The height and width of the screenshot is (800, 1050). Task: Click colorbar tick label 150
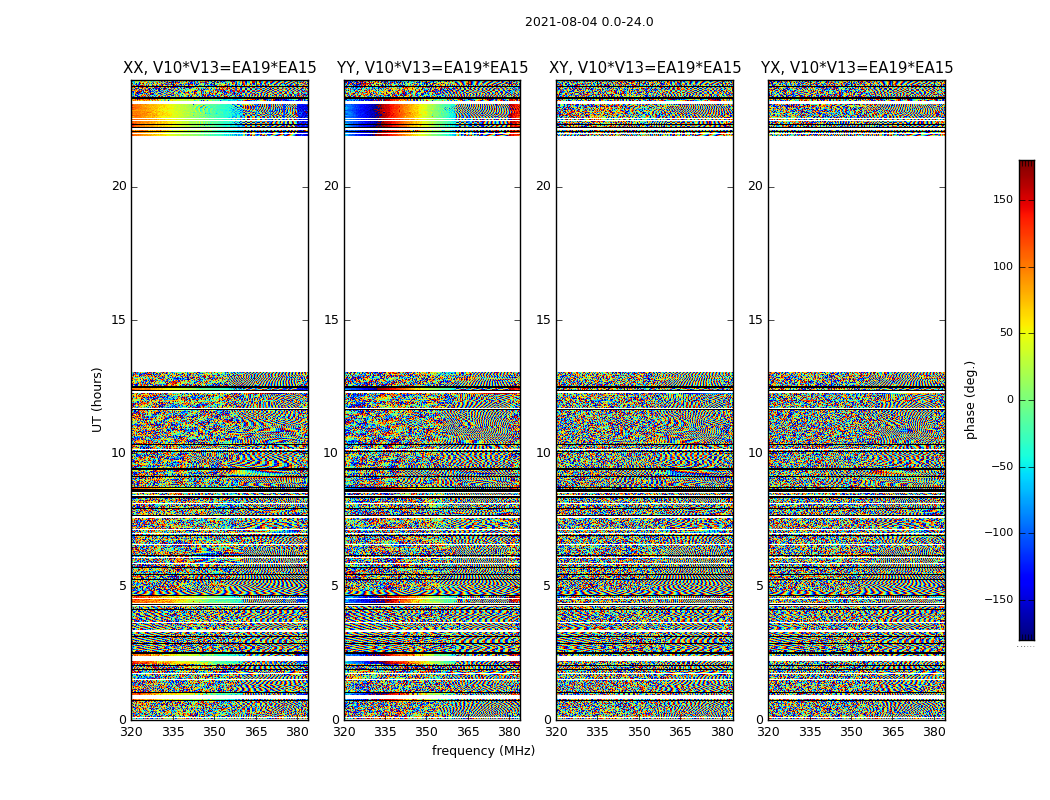click(1003, 199)
